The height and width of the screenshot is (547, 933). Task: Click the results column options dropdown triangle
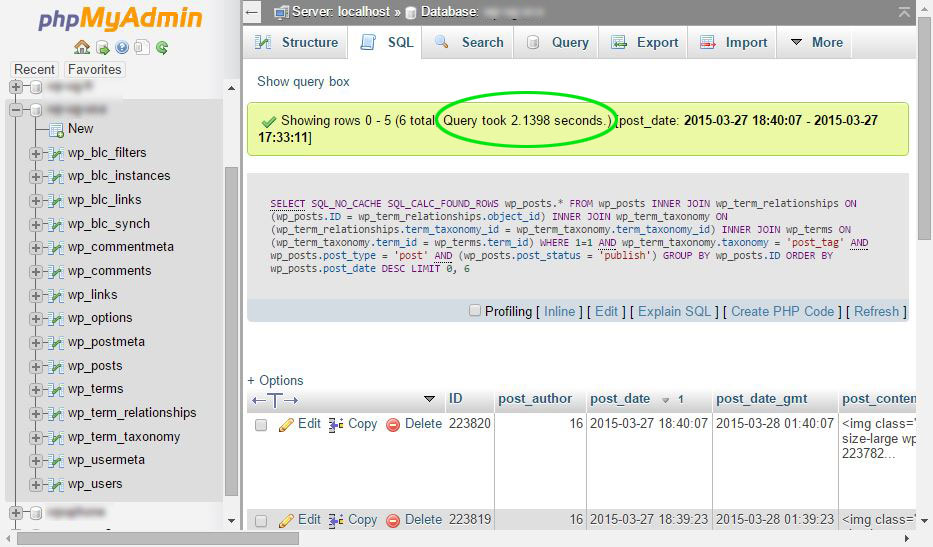429,399
